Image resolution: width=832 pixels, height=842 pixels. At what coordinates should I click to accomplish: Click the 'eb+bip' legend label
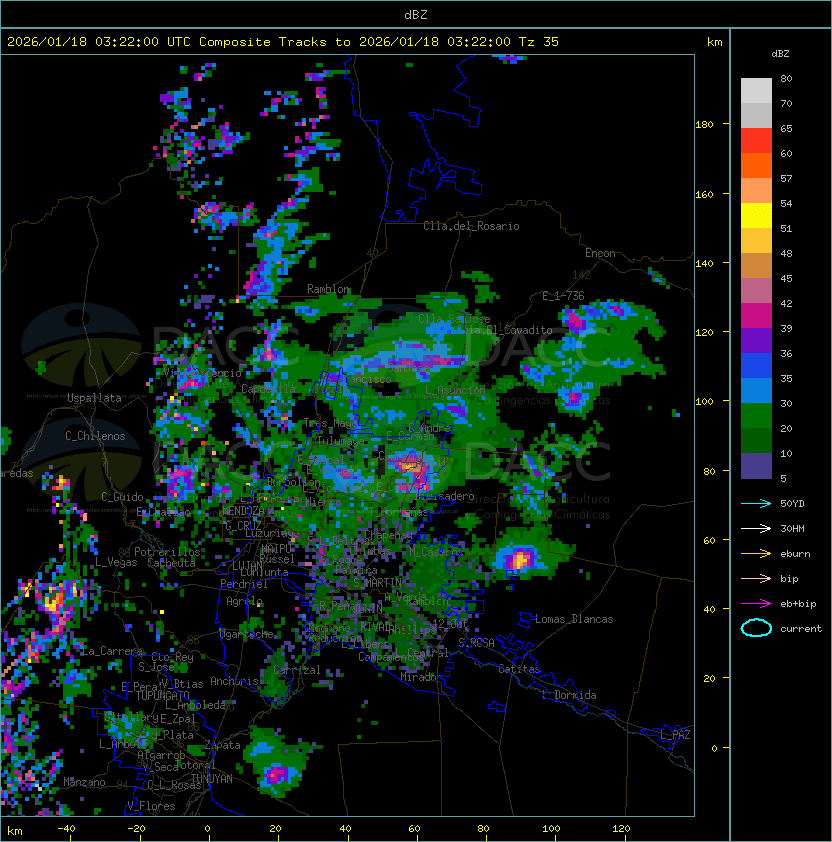(798, 604)
